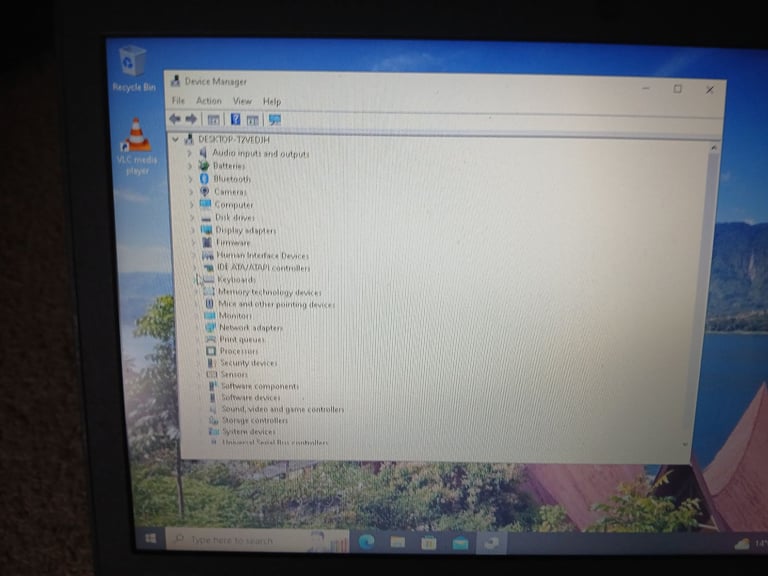Go back using toolbar Back arrow

175,119
